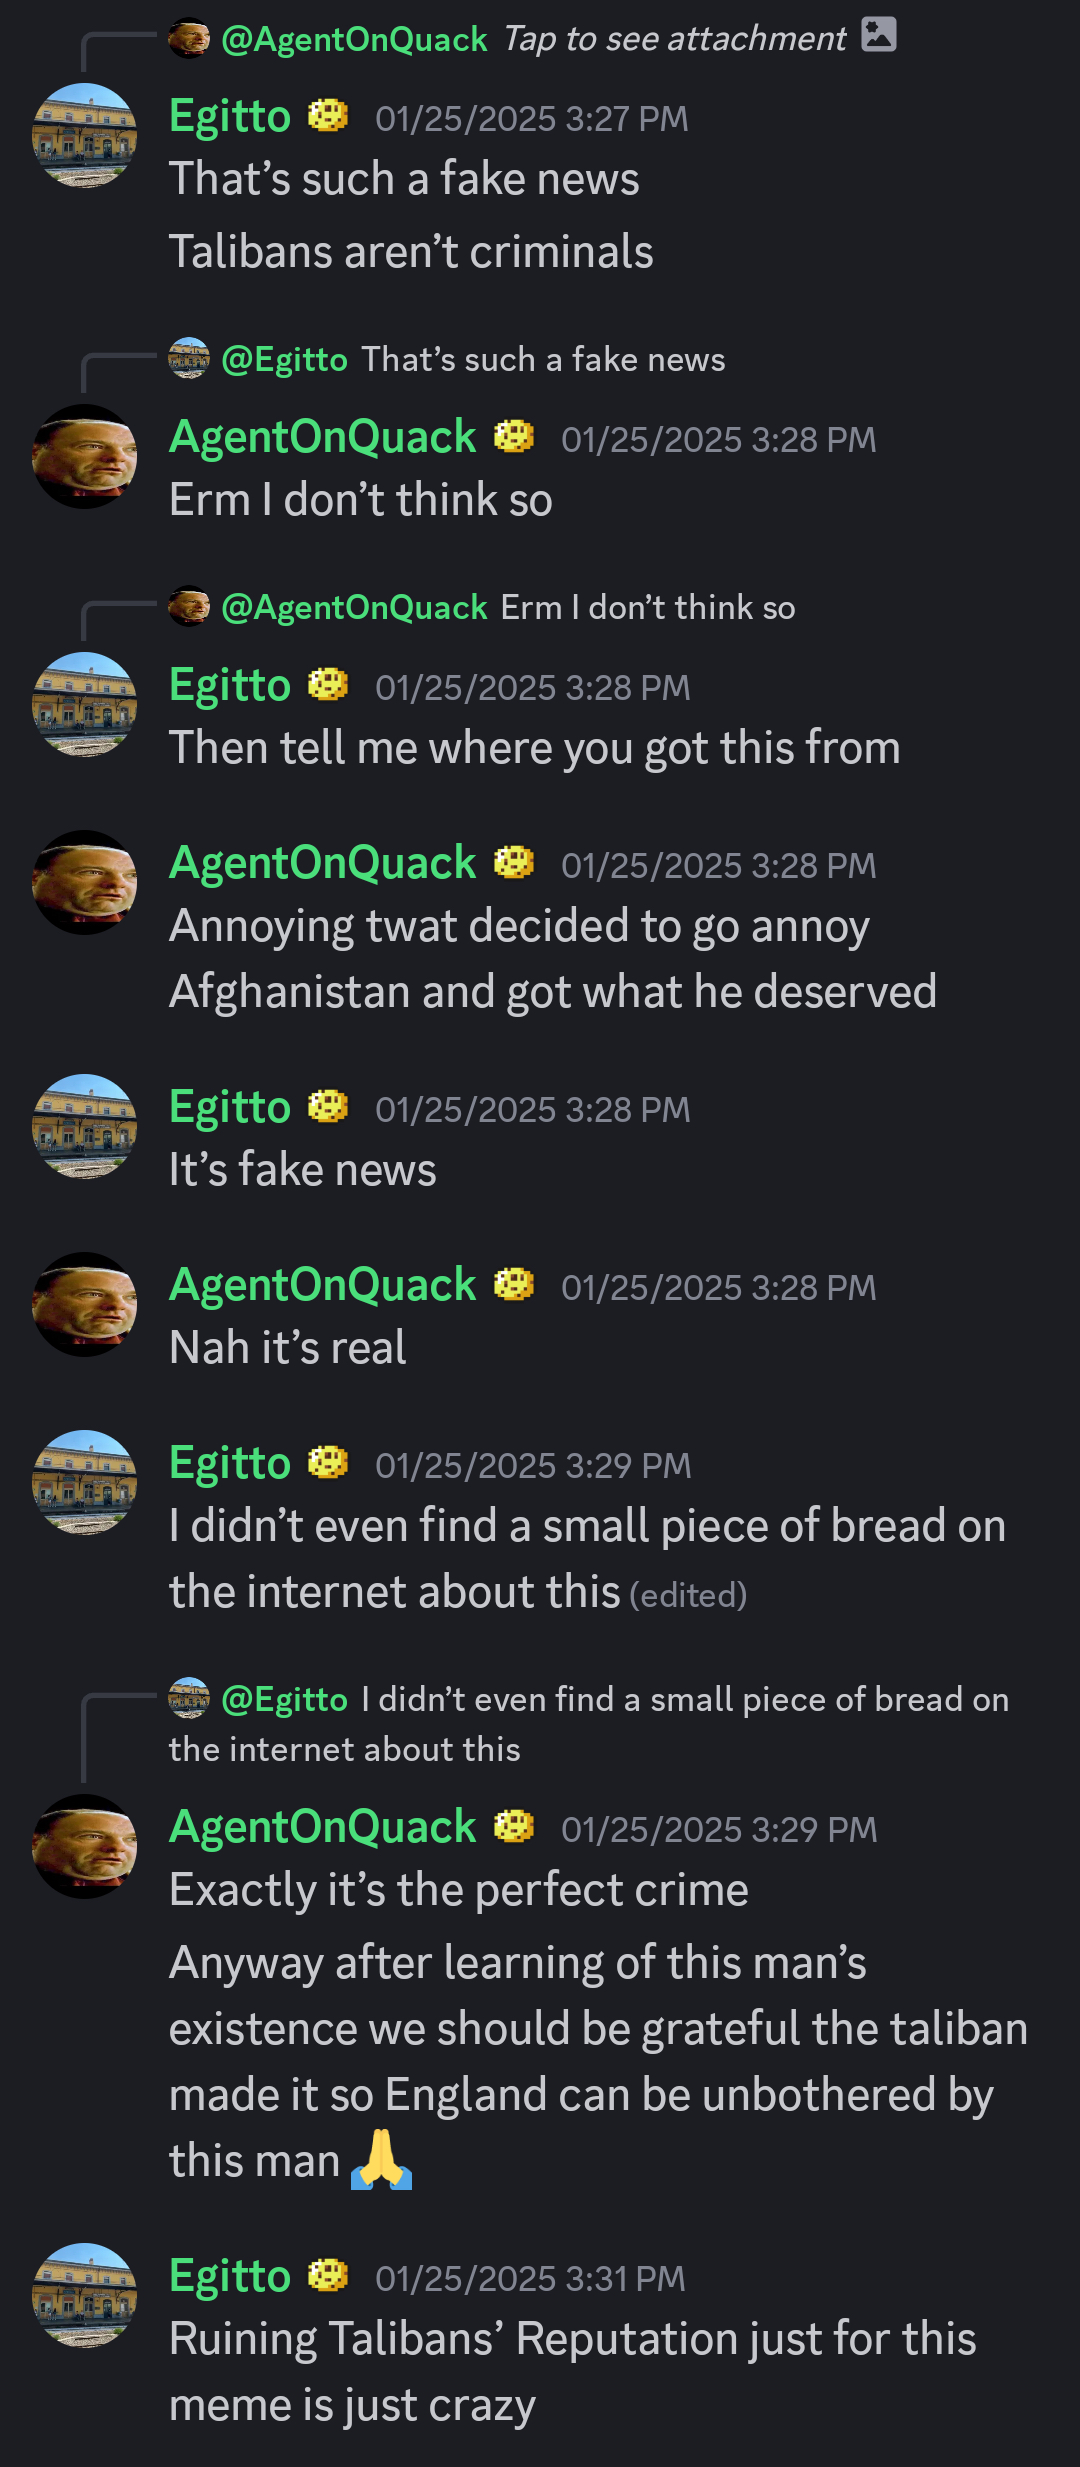Image resolution: width=1080 pixels, height=2467 pixels.
Task: Click the @AgentOnQuack mention above "Then tell me" message
Action: (x=354, y=608)
